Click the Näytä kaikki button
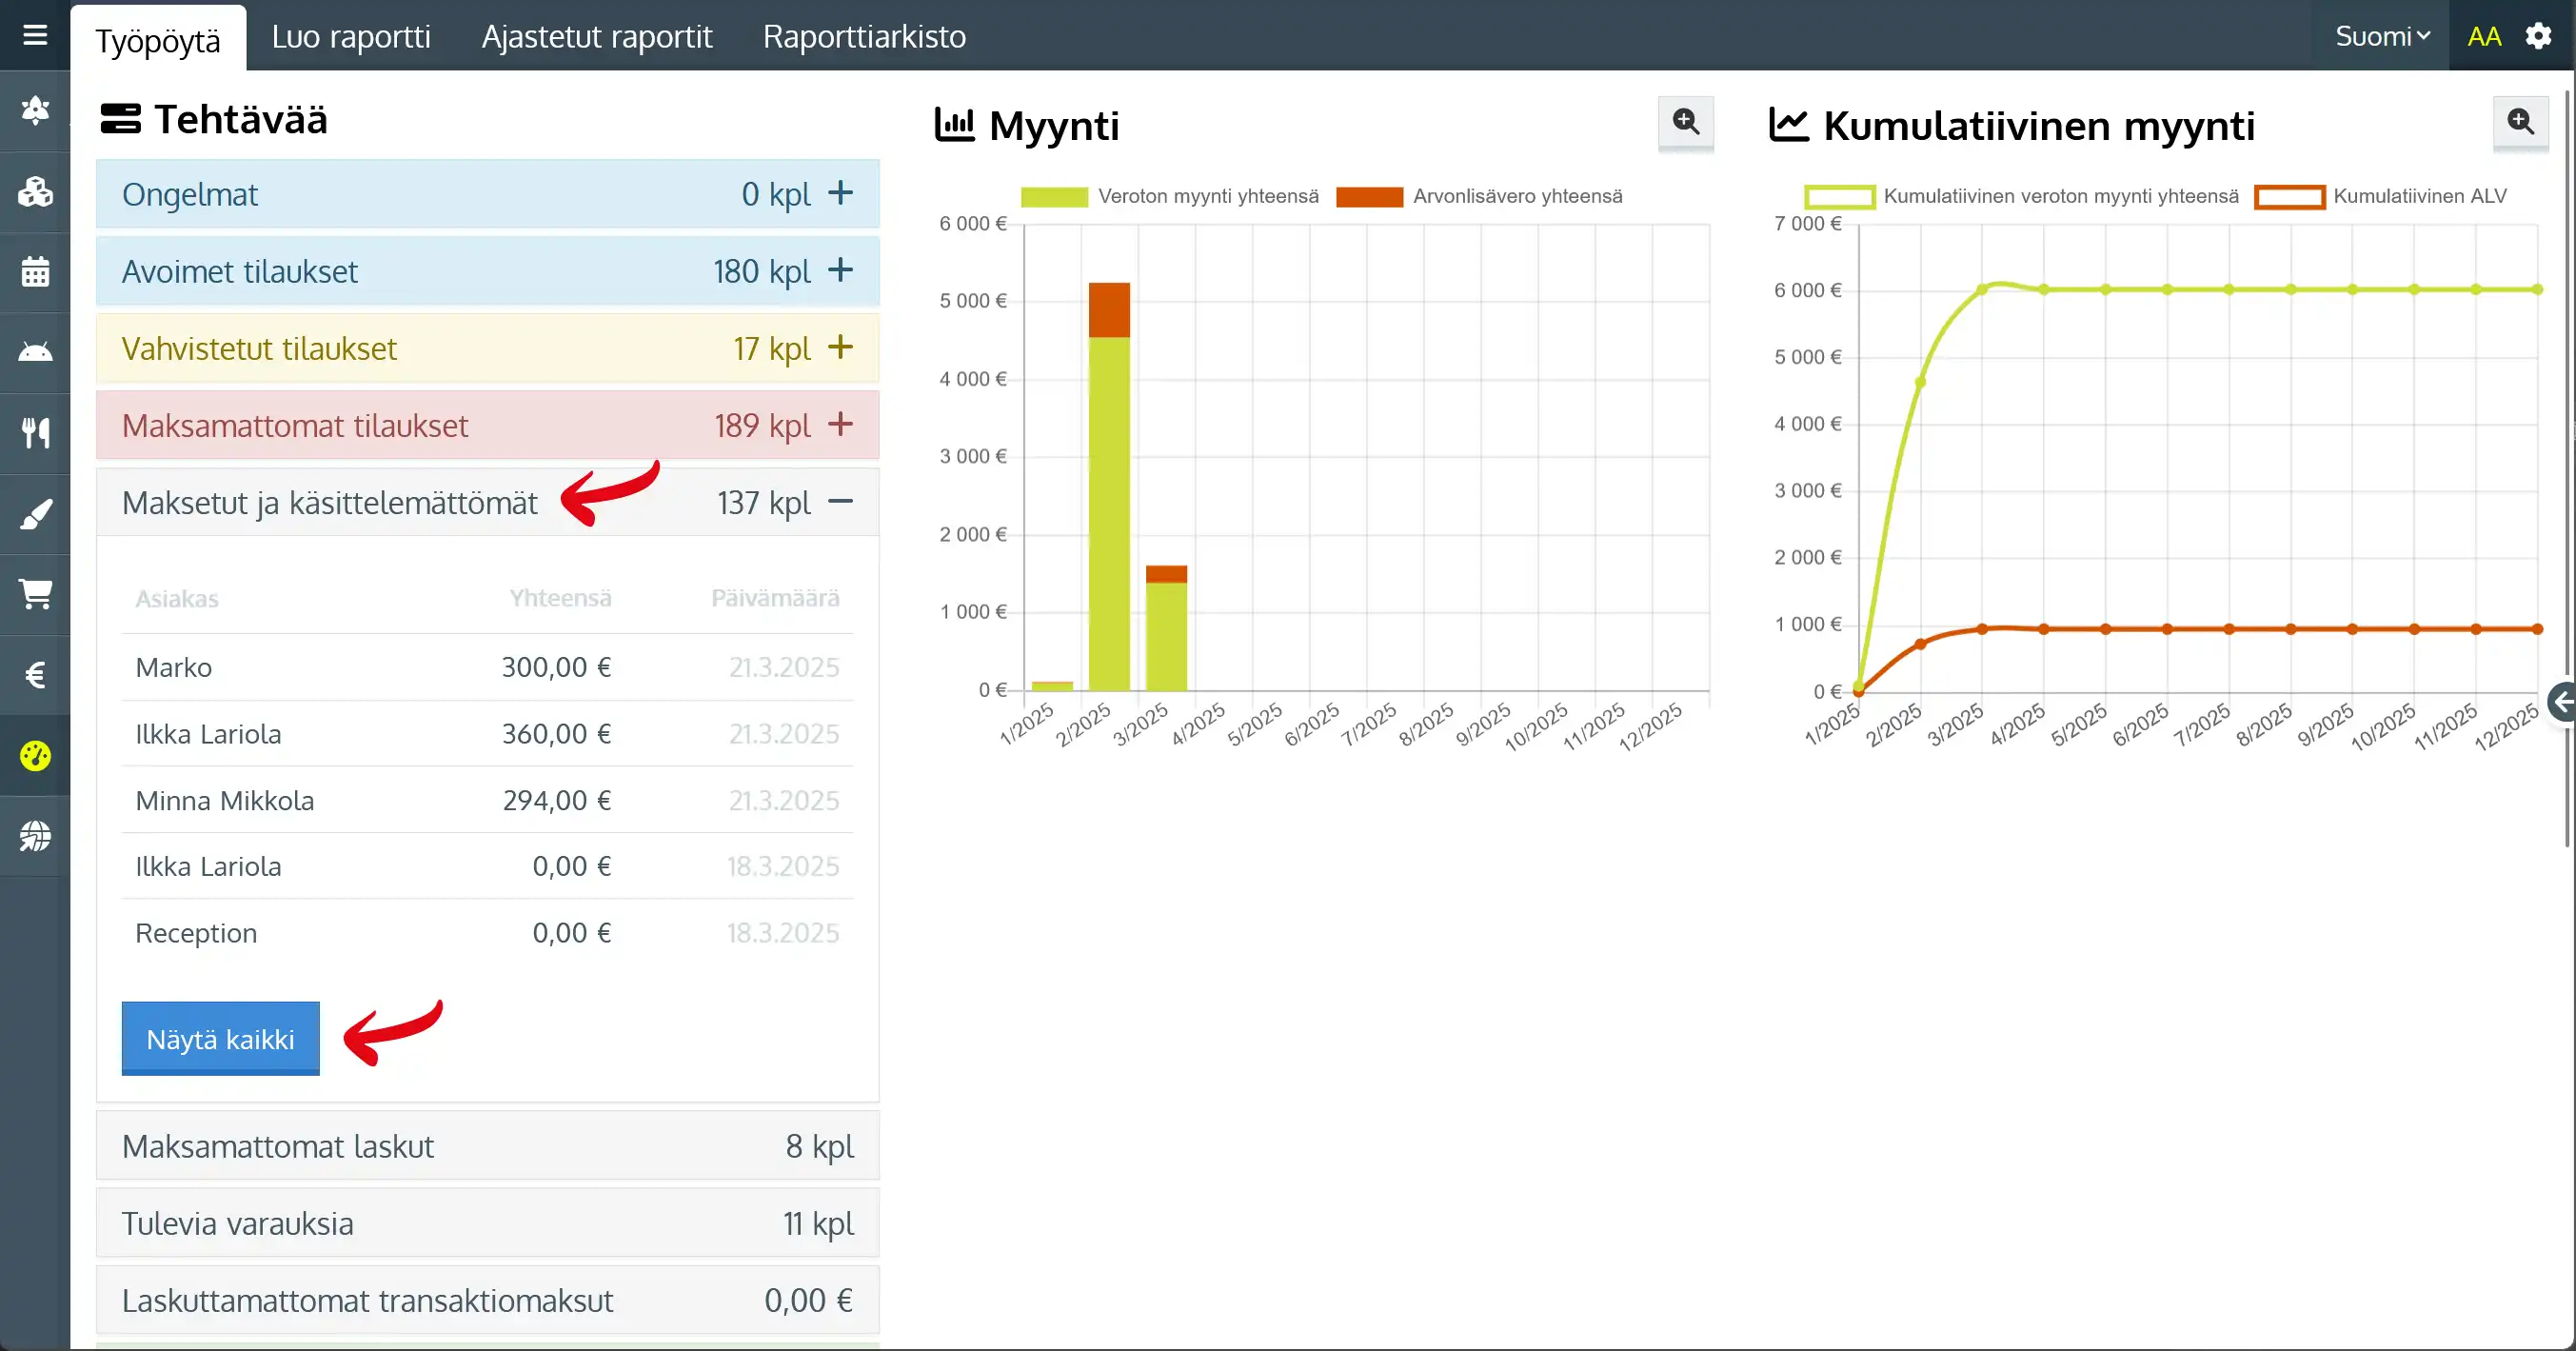This screenshot has height=1351, width=2576. [220, 1039]
